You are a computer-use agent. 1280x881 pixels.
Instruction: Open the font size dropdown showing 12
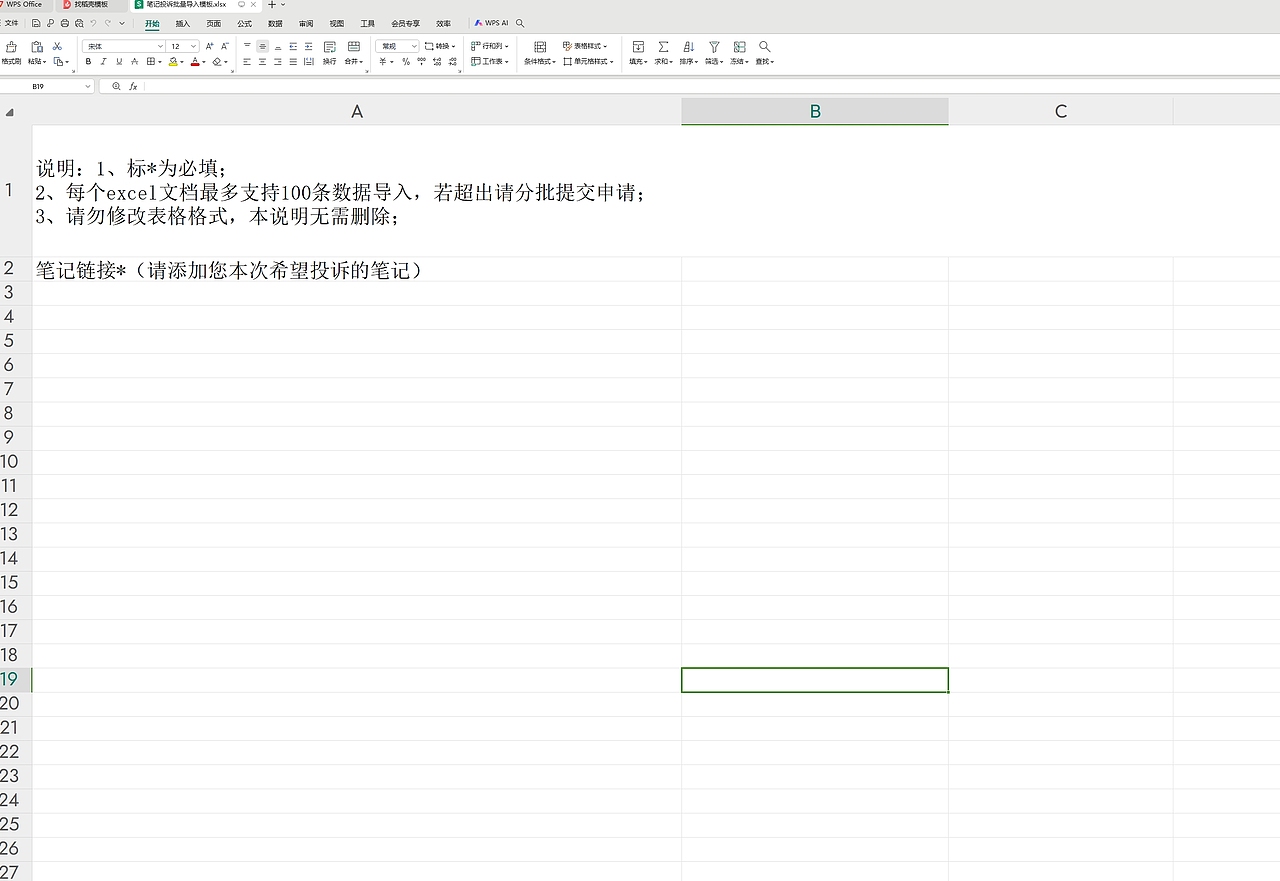click(194, 47)
